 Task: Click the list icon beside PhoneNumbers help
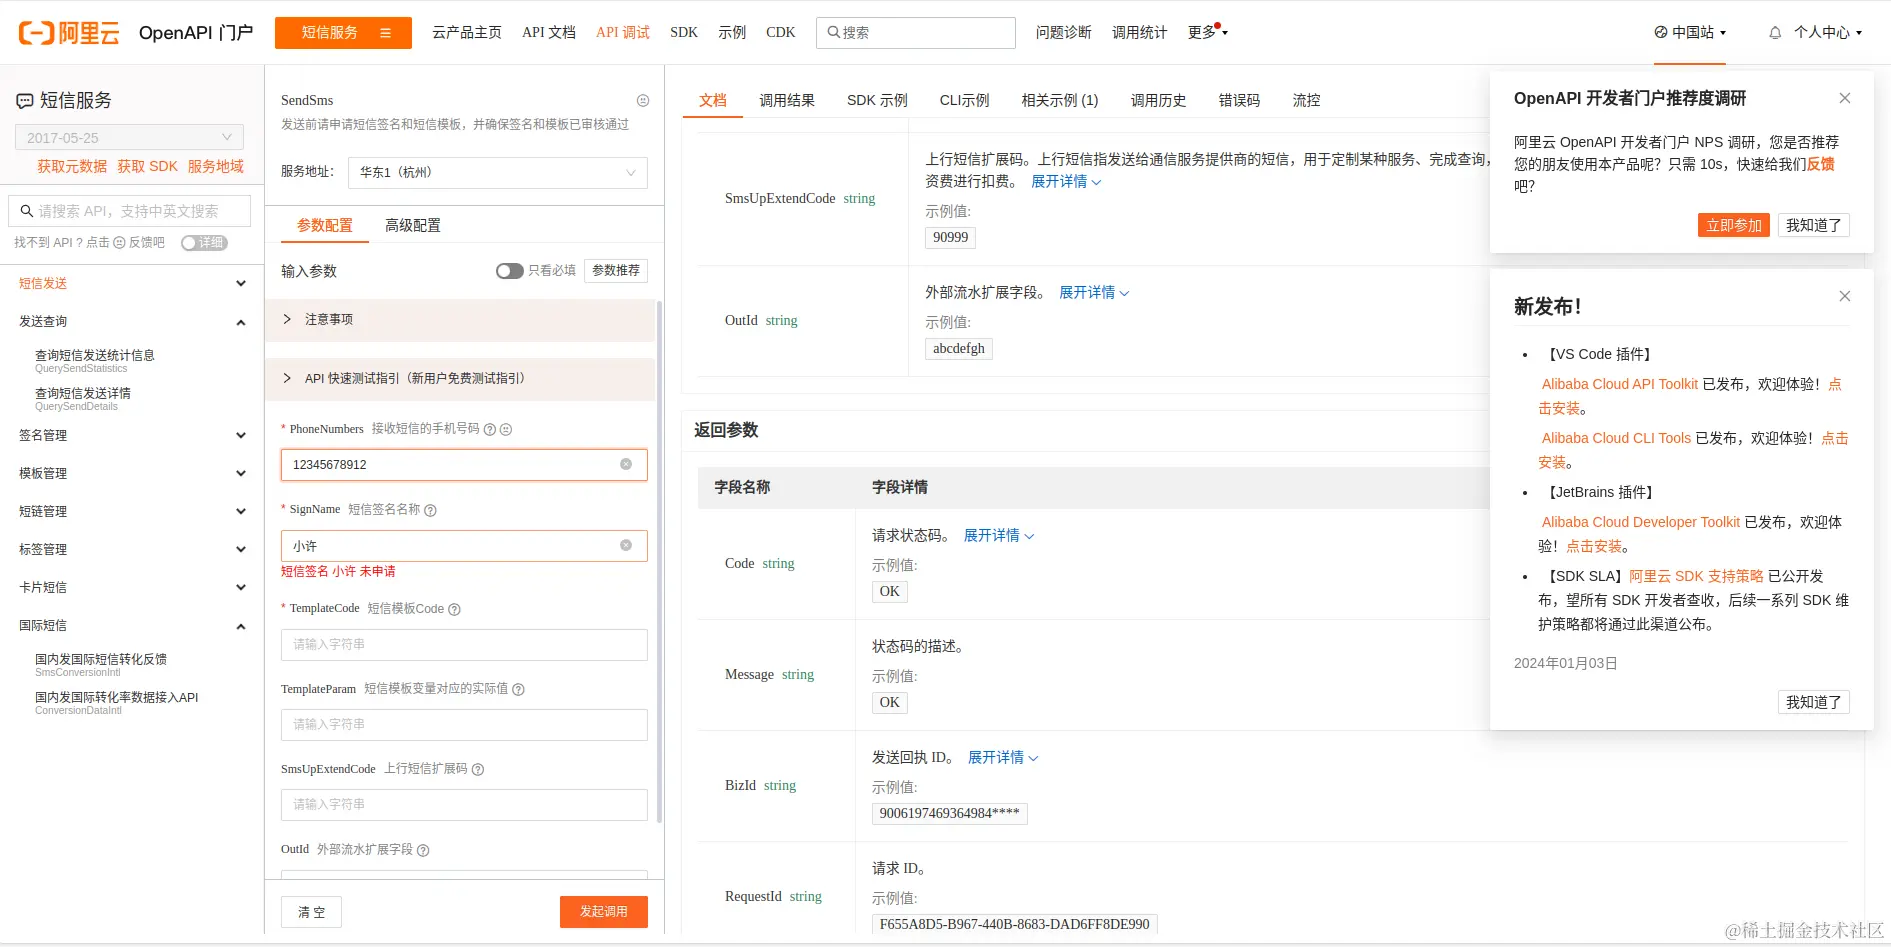click(x=506, y=429)
